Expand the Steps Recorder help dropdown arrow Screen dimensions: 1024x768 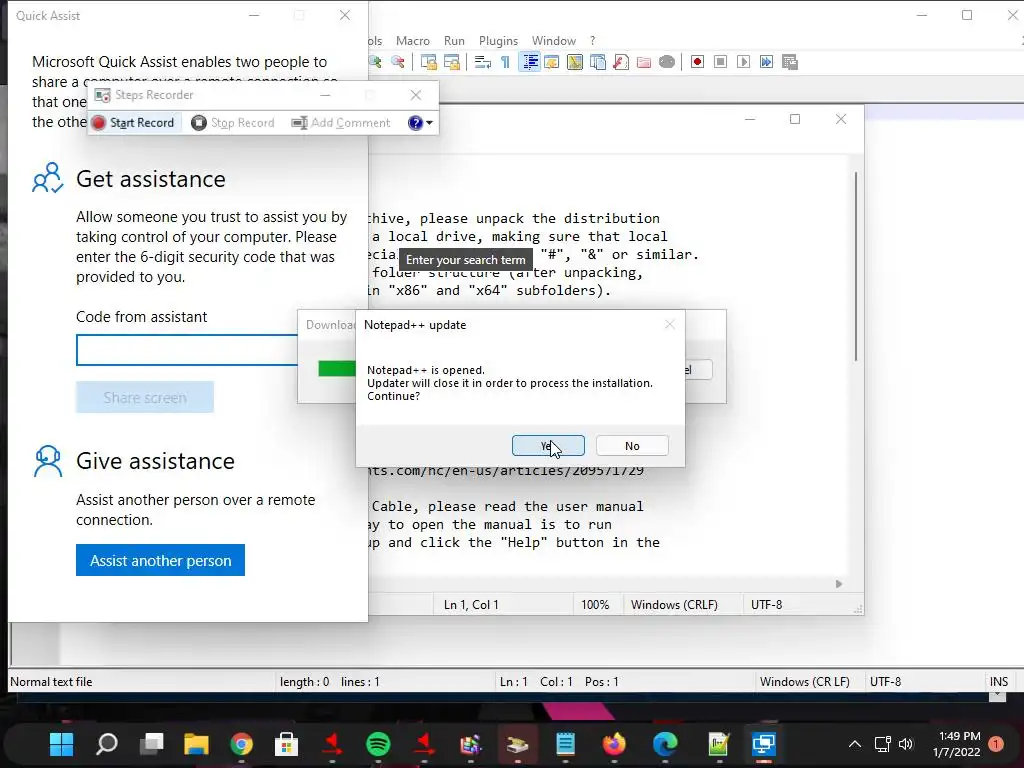click(x=430, y=123)
